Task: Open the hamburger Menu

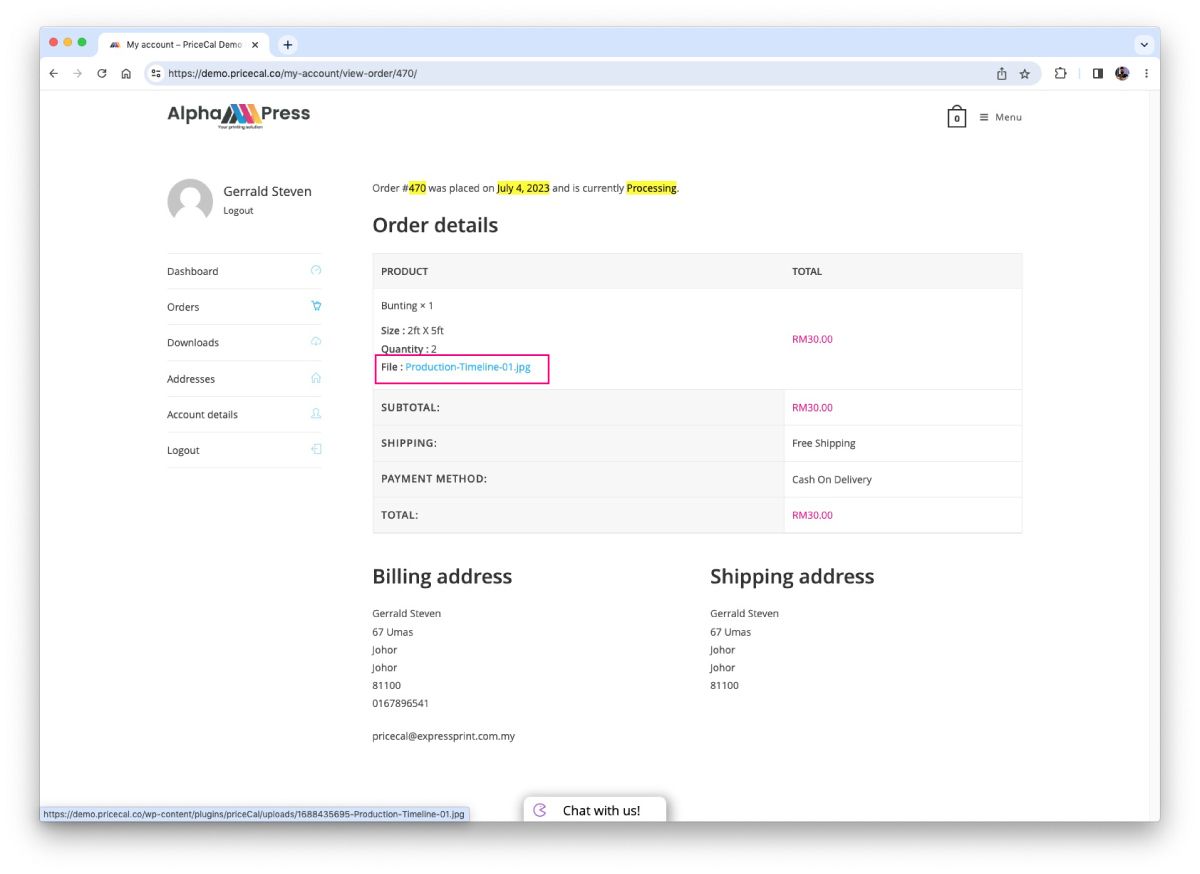Action: coord(1000,117)
